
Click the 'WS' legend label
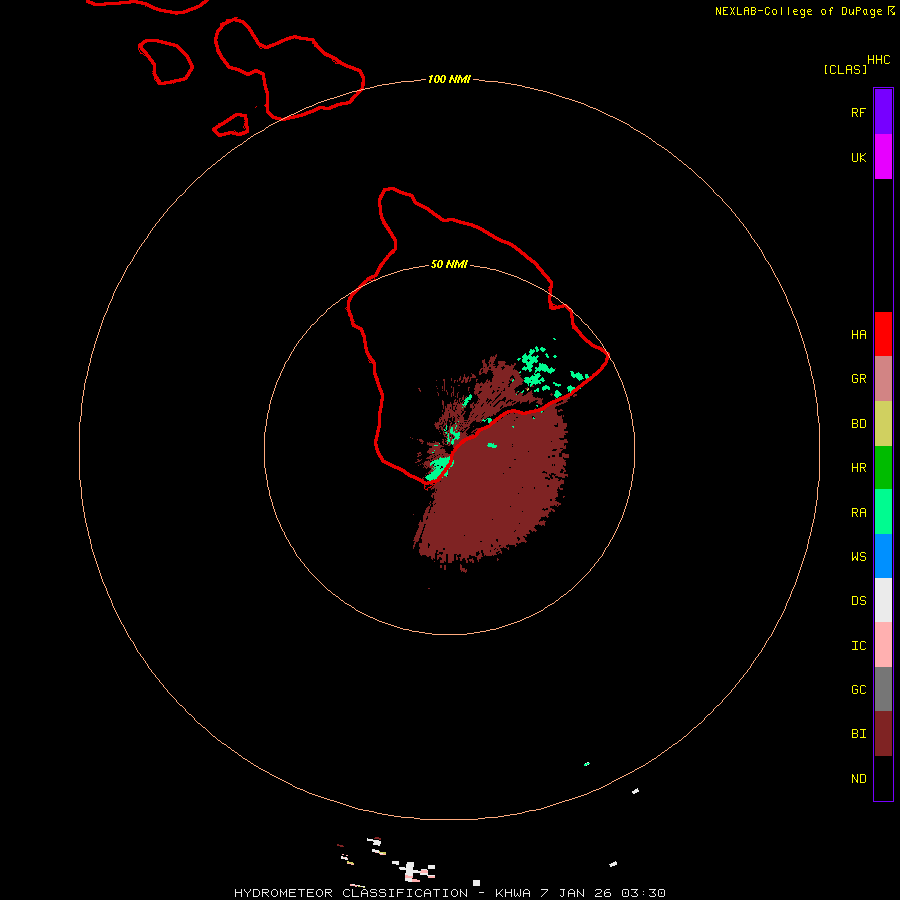(858, 556)
